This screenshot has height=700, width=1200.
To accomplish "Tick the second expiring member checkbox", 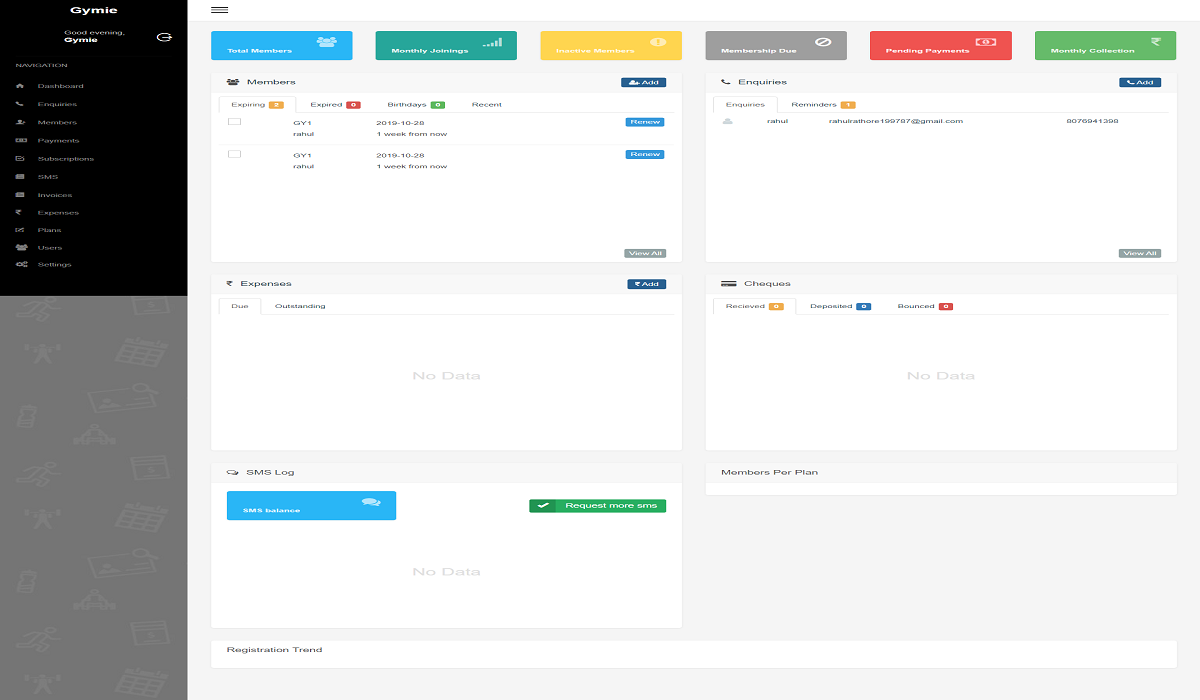I will [x=234, y=154].
